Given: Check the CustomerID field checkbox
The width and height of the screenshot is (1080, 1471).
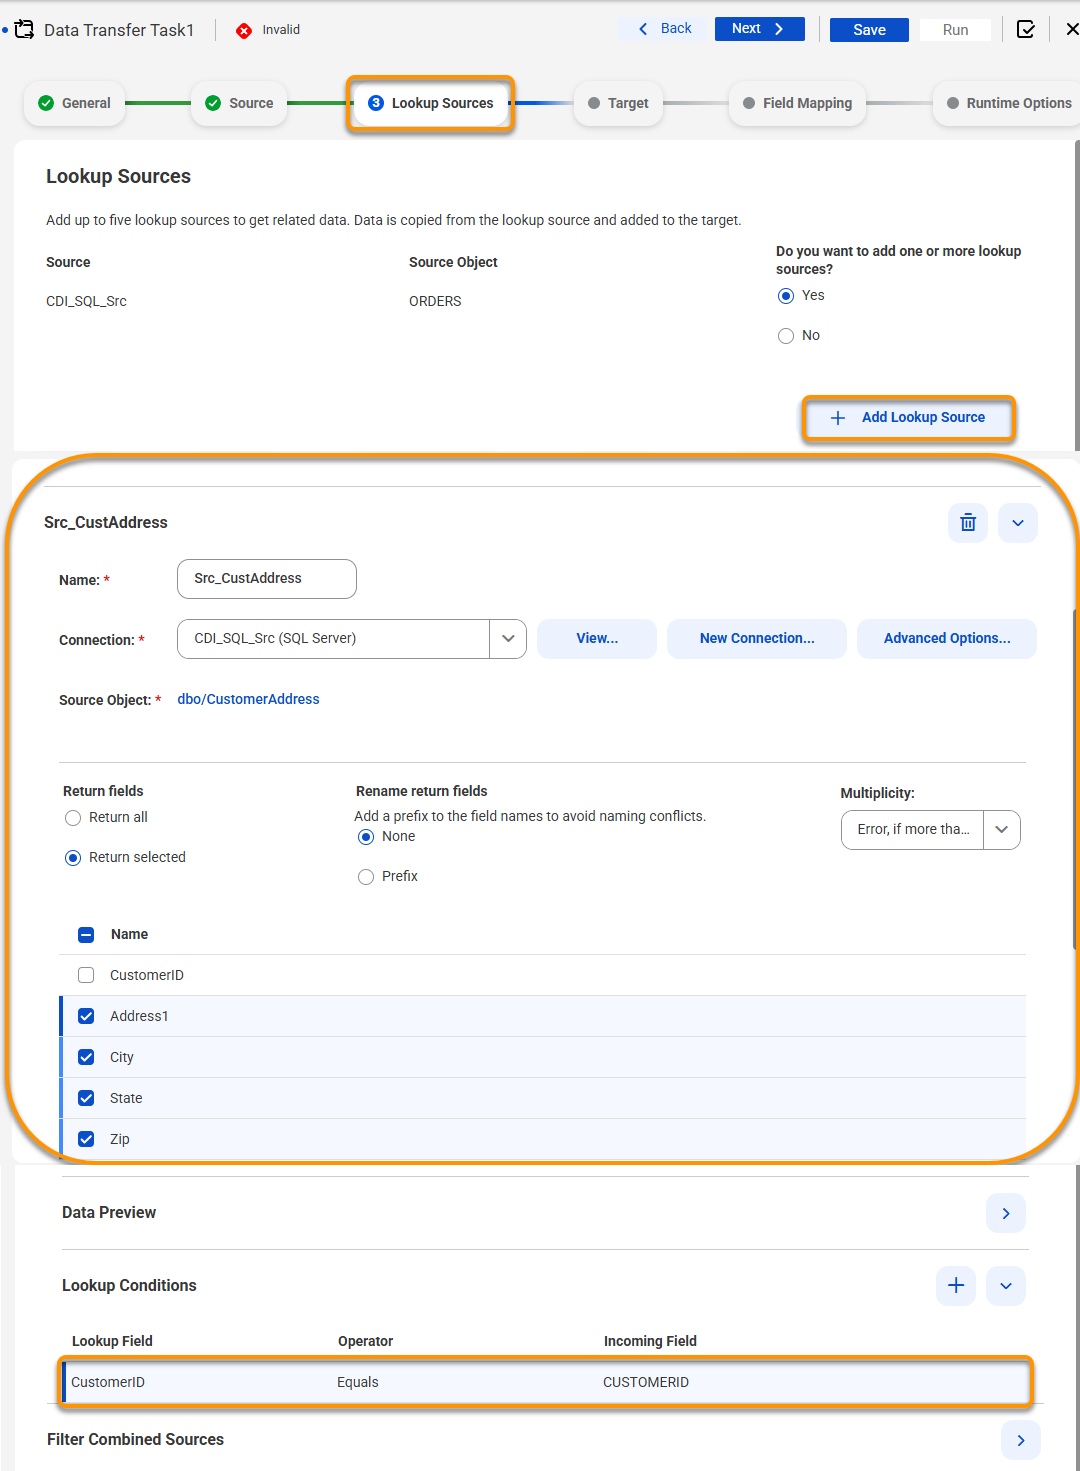Looking at the screenshot, I should click(x=86, y=975).
